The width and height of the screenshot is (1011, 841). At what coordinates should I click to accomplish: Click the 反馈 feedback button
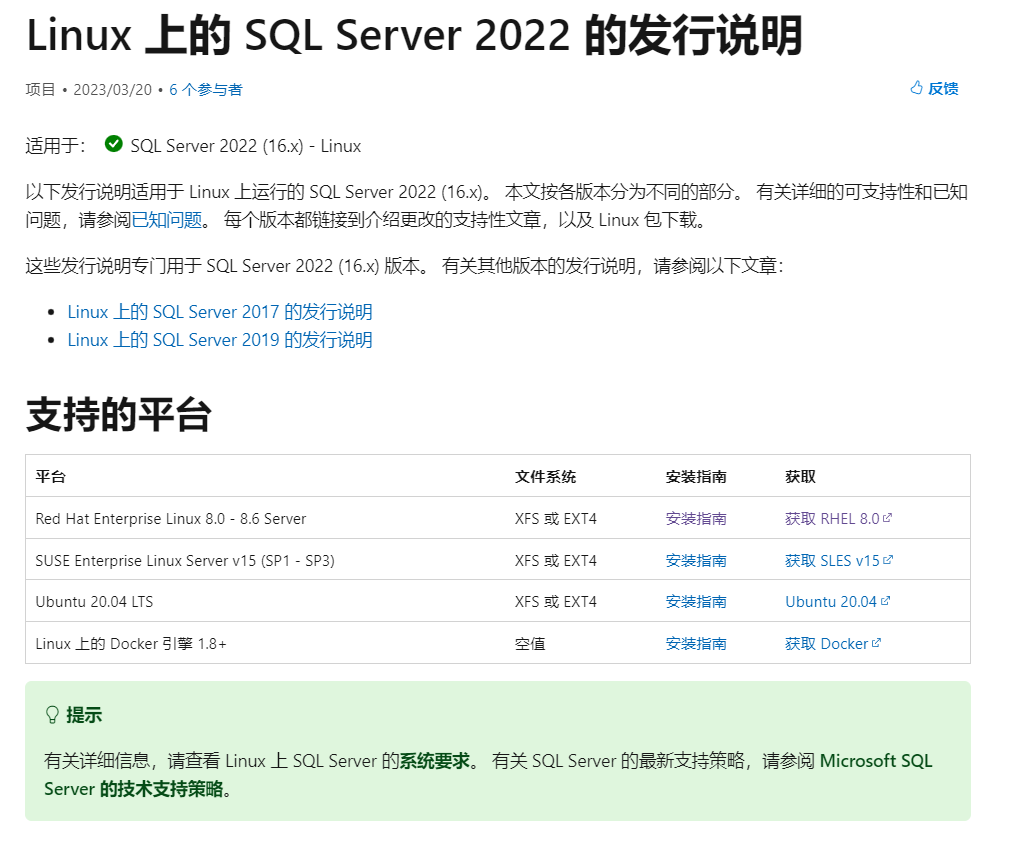point(934,88)
